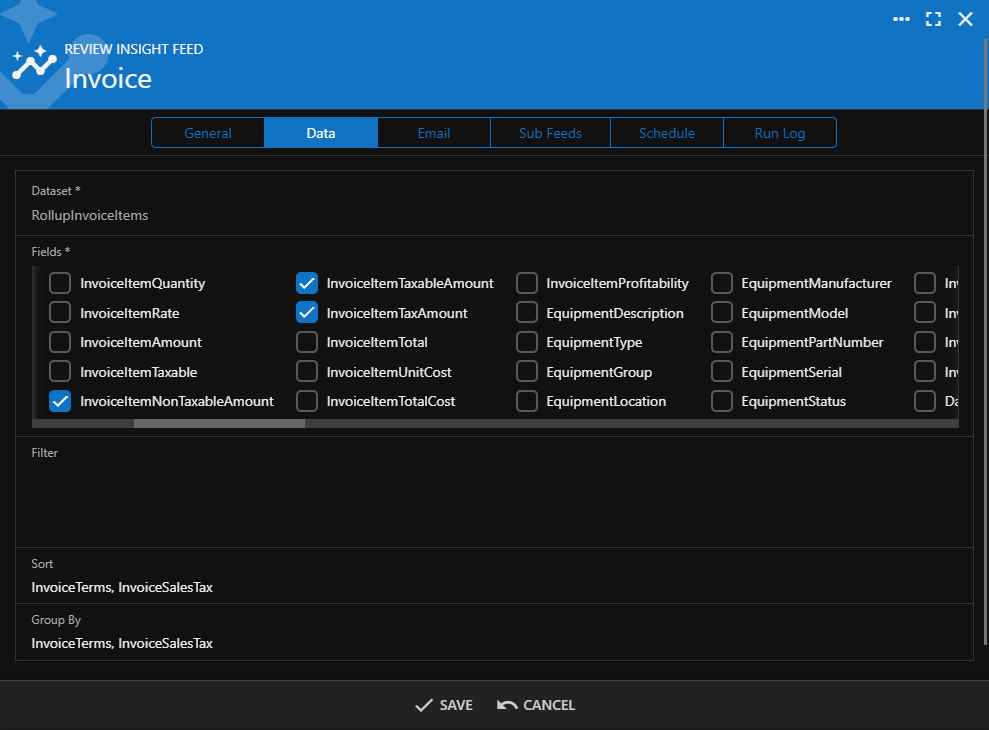
Task: Disable the InvoiceItemTaxAmount checkbox
Action: (x=307, y=312)
